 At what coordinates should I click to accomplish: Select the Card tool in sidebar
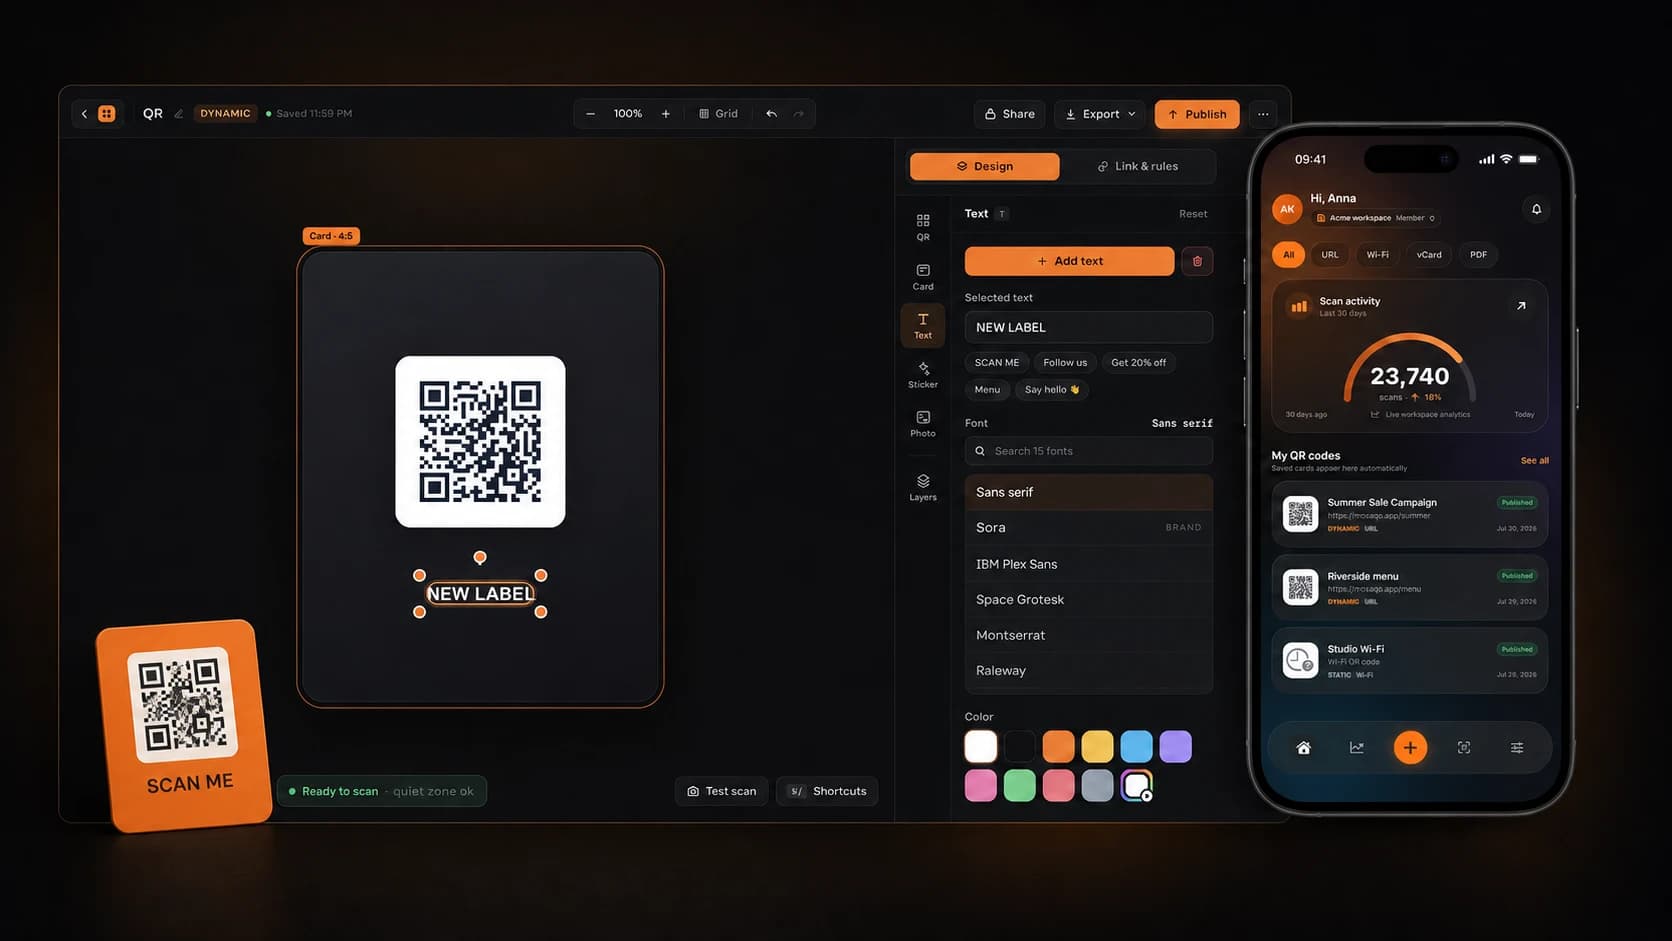coord(923,277)
